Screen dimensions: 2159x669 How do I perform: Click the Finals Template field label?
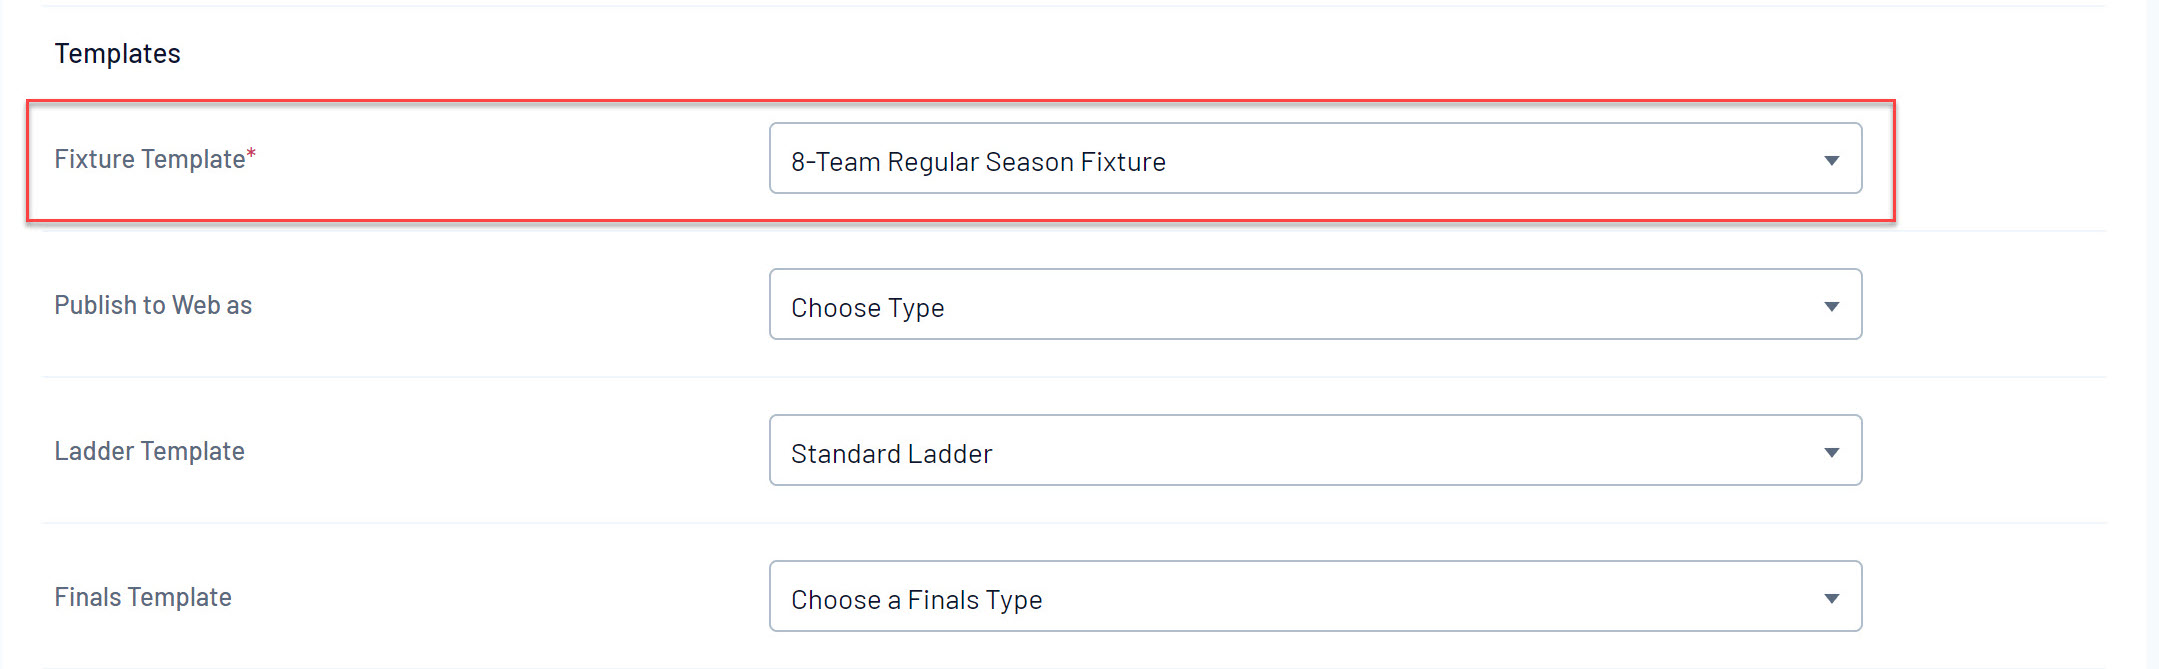[x=143, y=597]
